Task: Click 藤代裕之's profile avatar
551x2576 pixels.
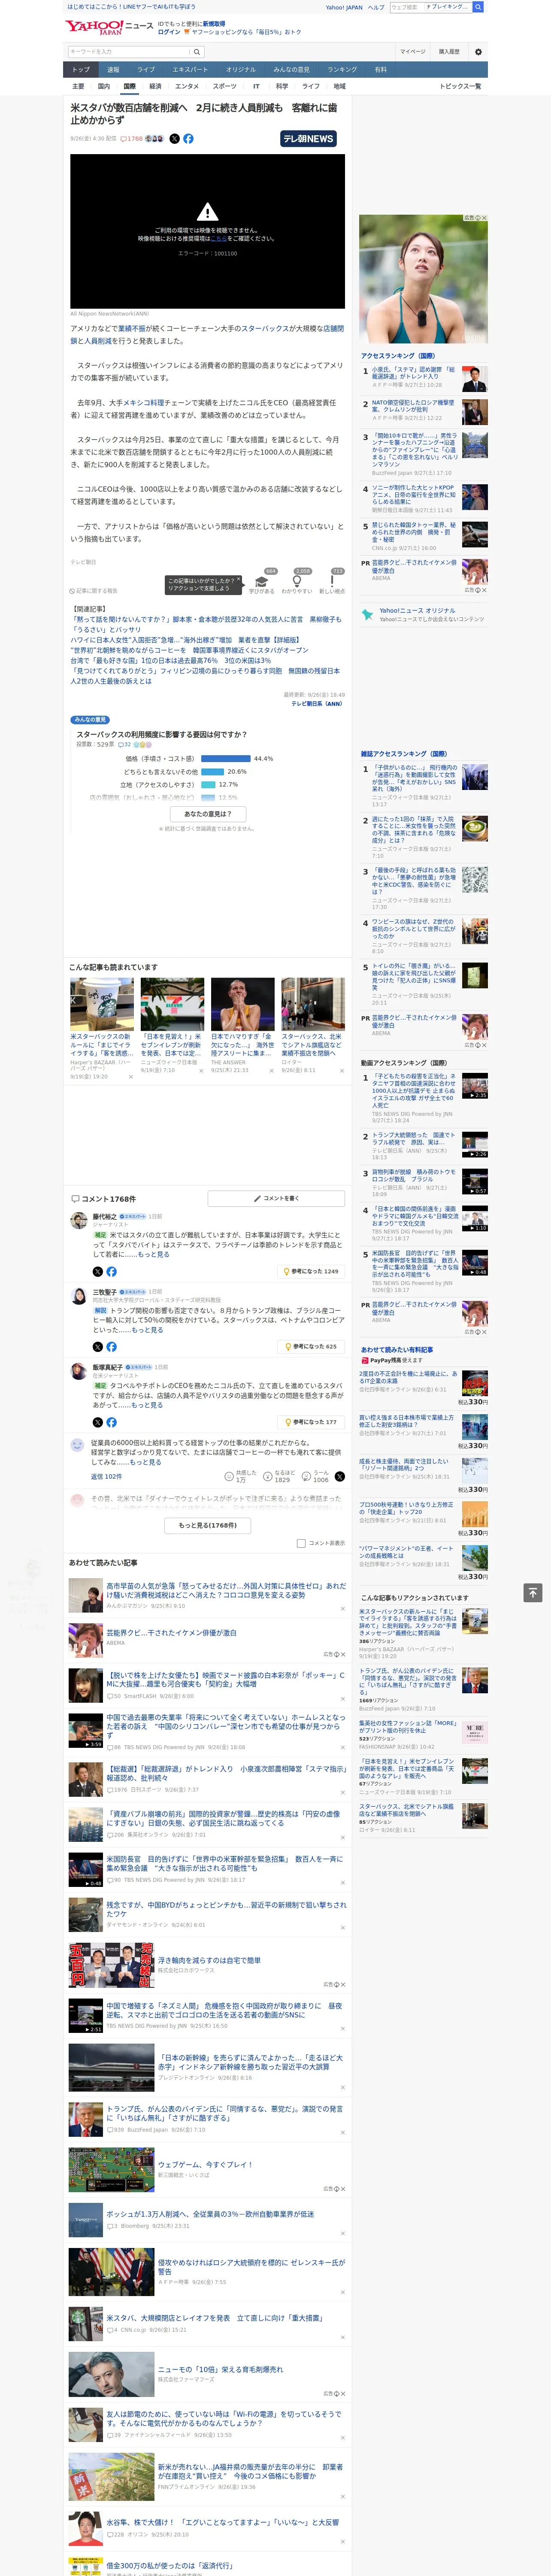Action: pyautogui.click(x=78, y=1220)
